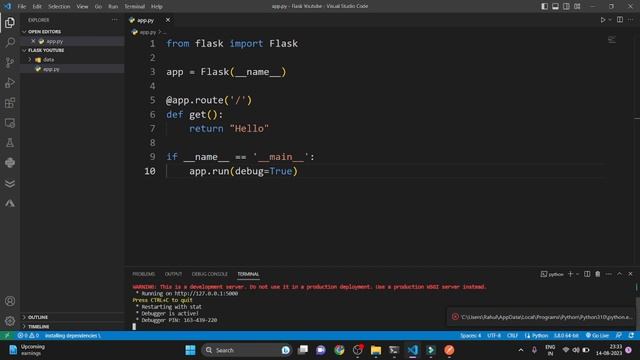Open the File menu
Screen dimensions: 640x360
22,6
